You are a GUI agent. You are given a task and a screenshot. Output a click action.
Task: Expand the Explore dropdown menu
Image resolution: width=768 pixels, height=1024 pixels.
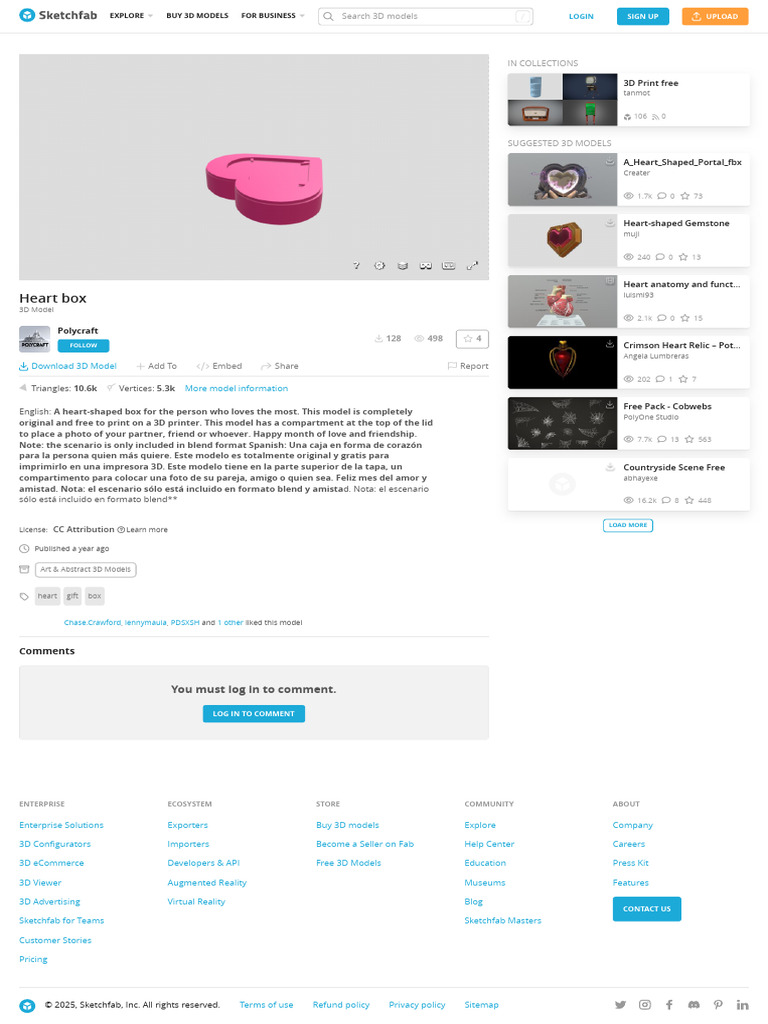(131, 16)
